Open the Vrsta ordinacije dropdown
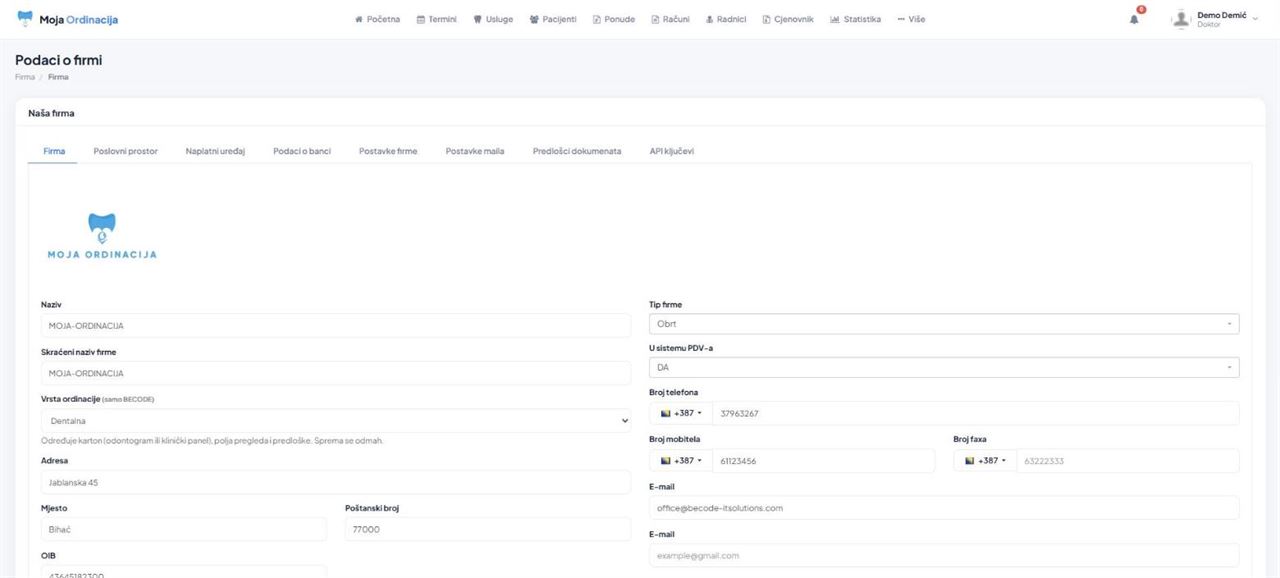The image size is (1280, 578). (x=336, y=421)
